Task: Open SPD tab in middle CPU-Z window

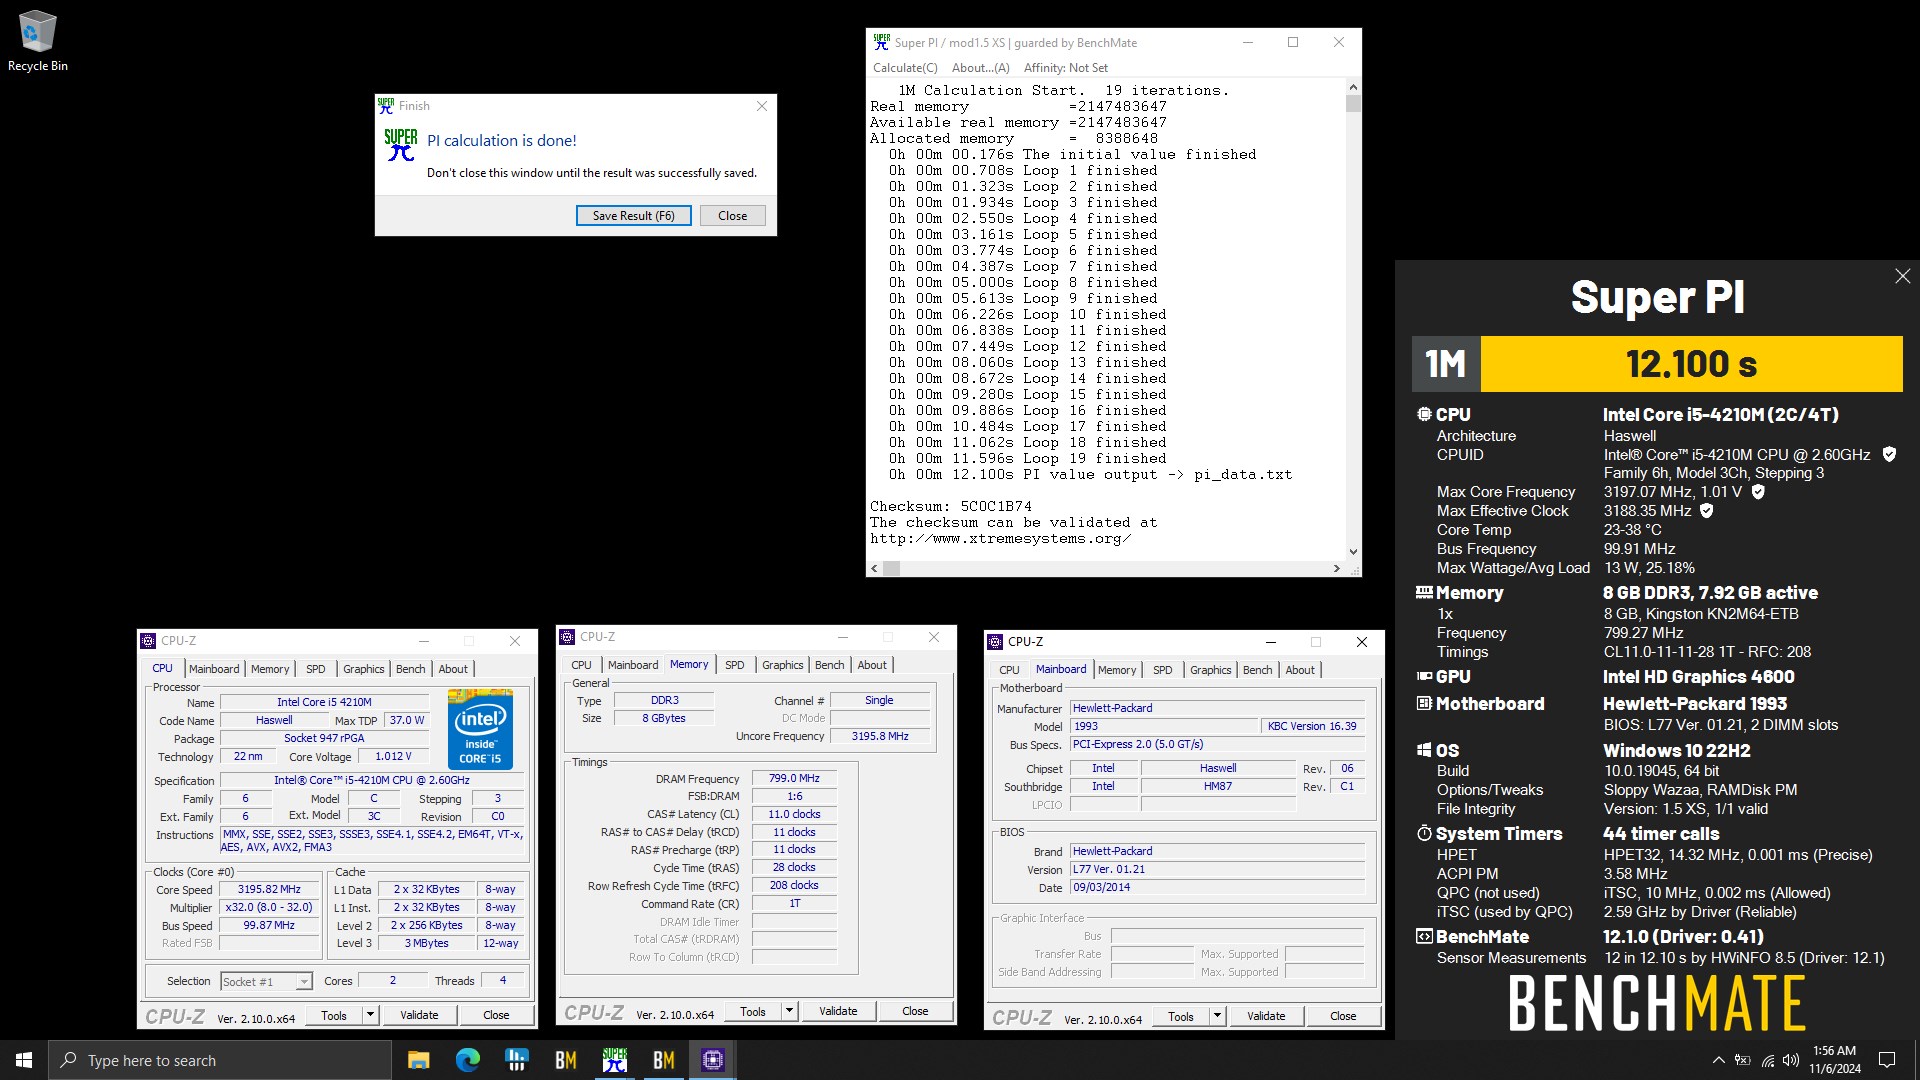Action: coord(735,665)
